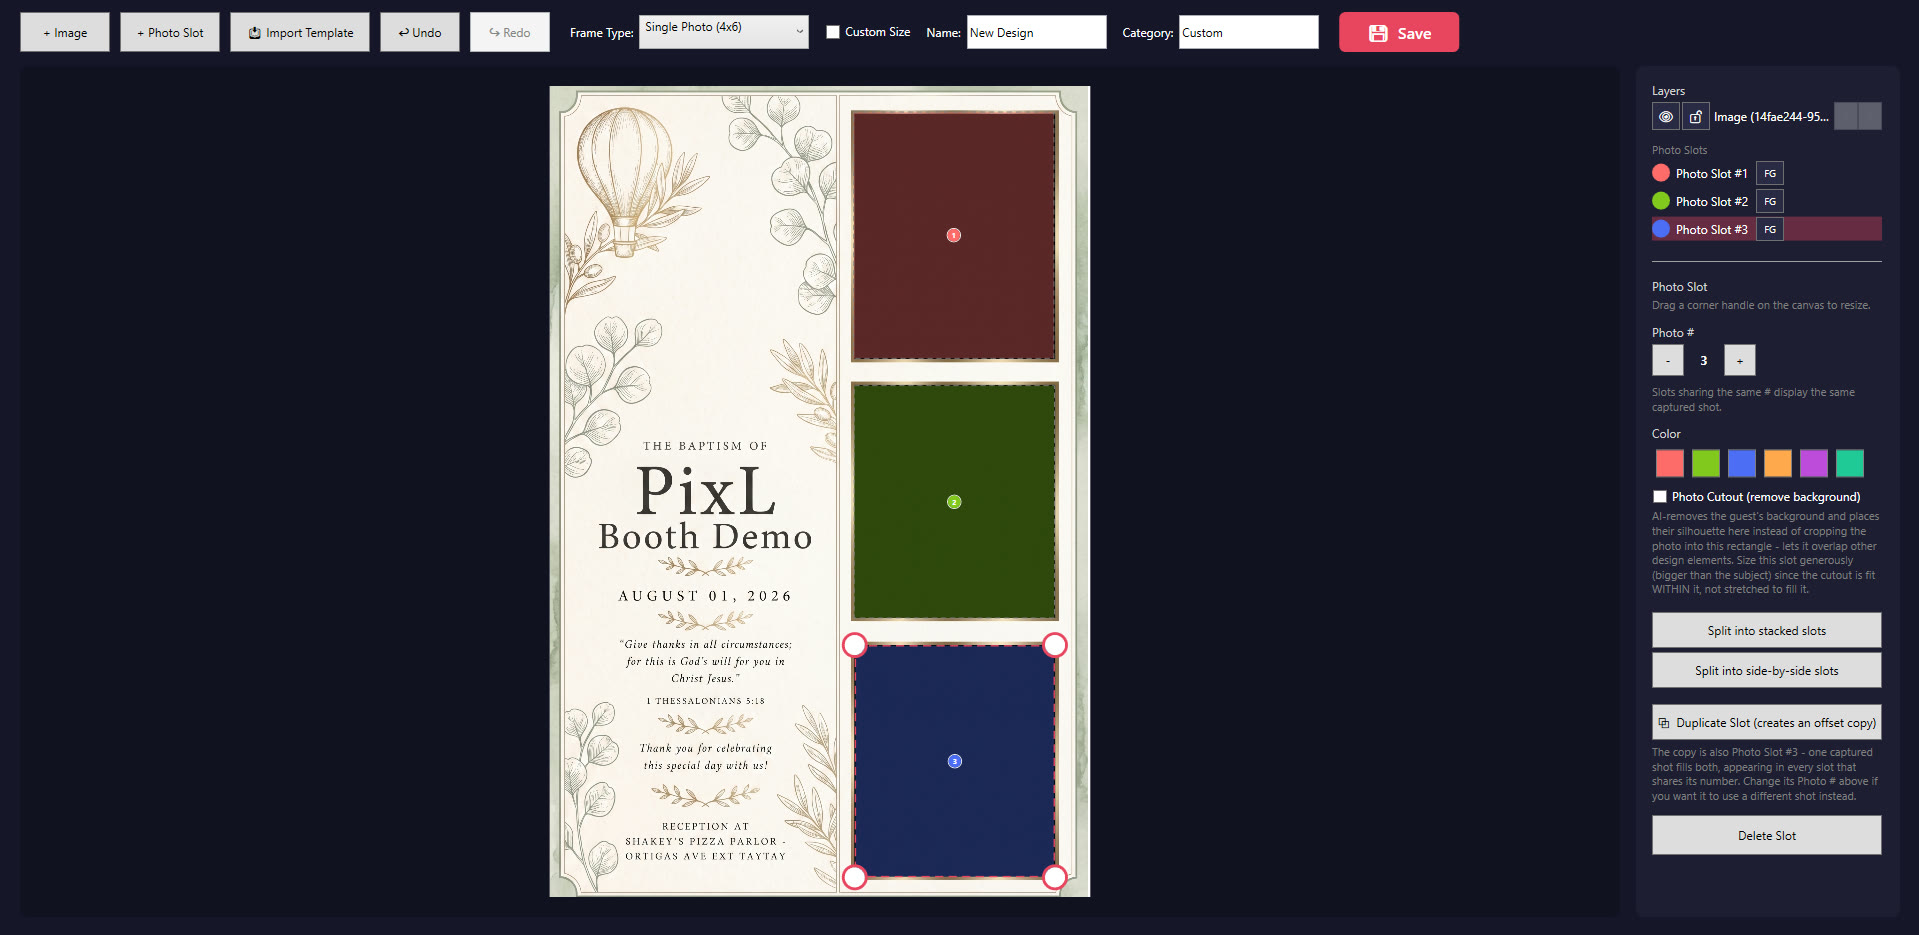The width and height of the screenshot is (1919, 935).
Task: Toggle visibility of the Image layer
Action: pos(1665,117)
